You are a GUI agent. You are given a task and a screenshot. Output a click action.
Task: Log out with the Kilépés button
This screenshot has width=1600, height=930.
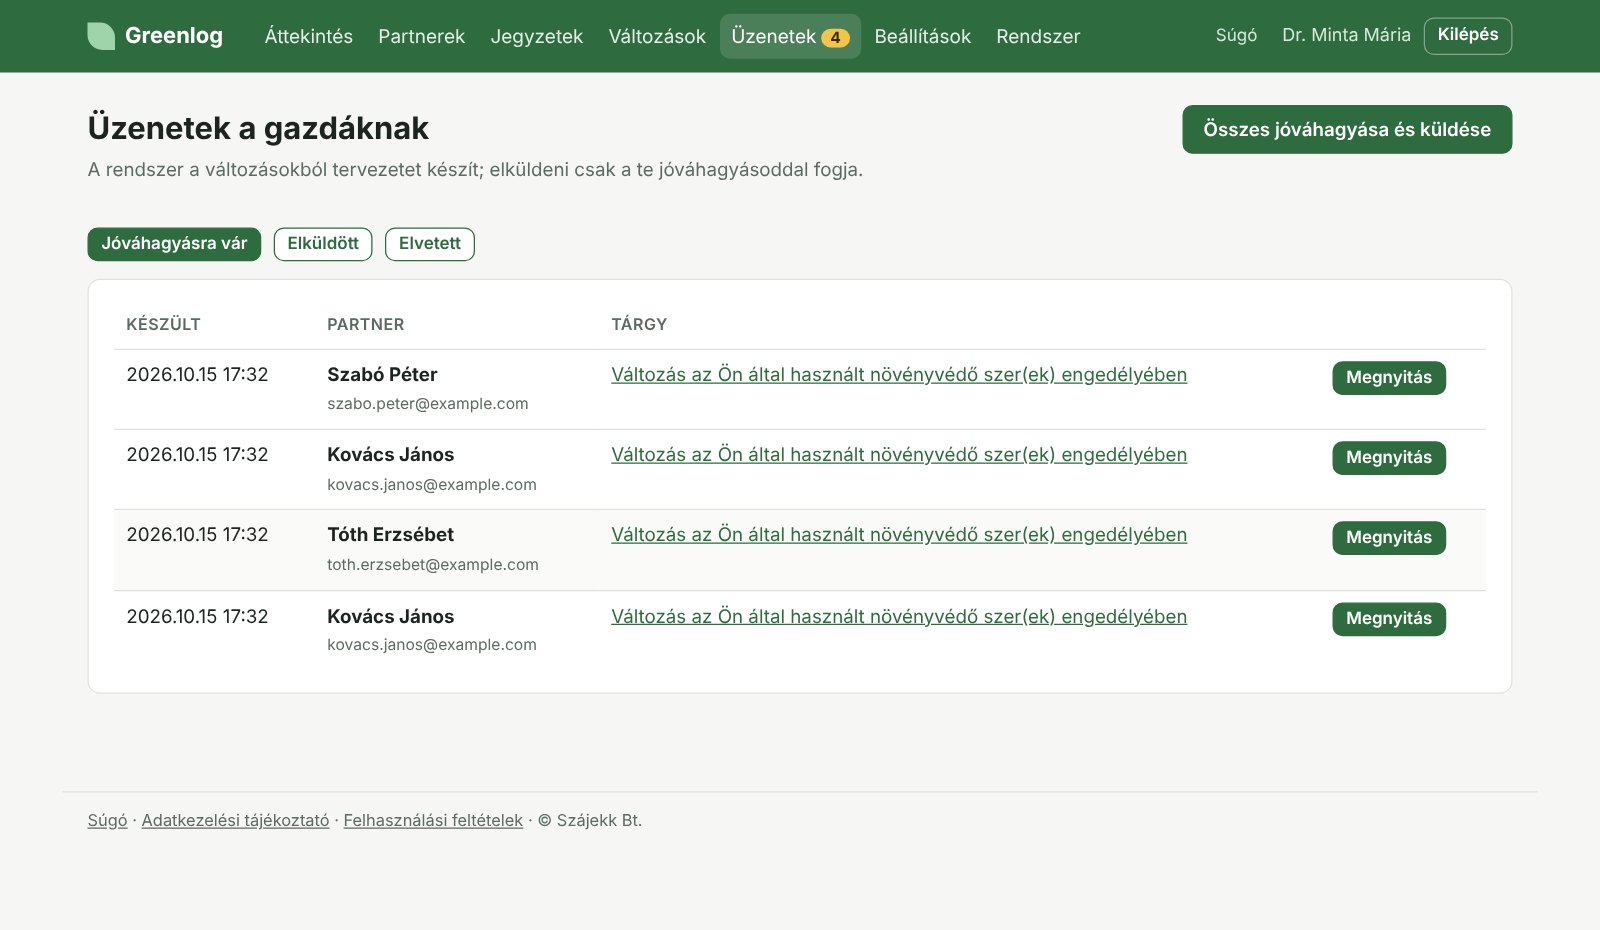(1467, 35)
